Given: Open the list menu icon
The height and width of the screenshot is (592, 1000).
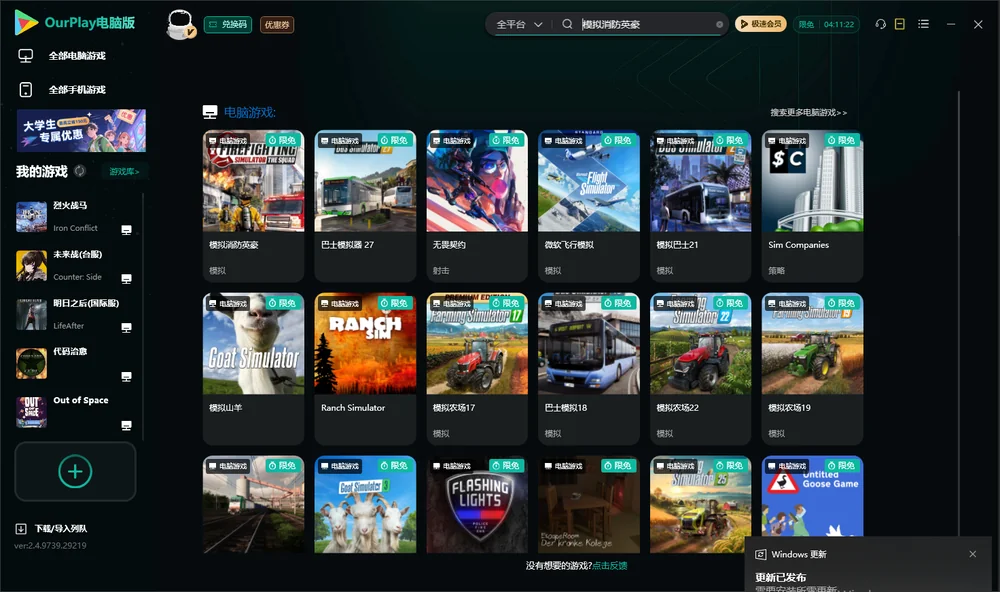Looking at the screenshot, I should click(923, 24).
